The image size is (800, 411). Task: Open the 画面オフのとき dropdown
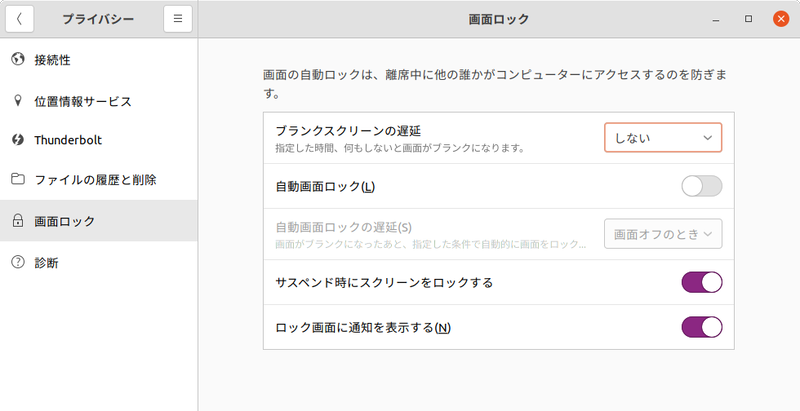click(x=662, y=234)
